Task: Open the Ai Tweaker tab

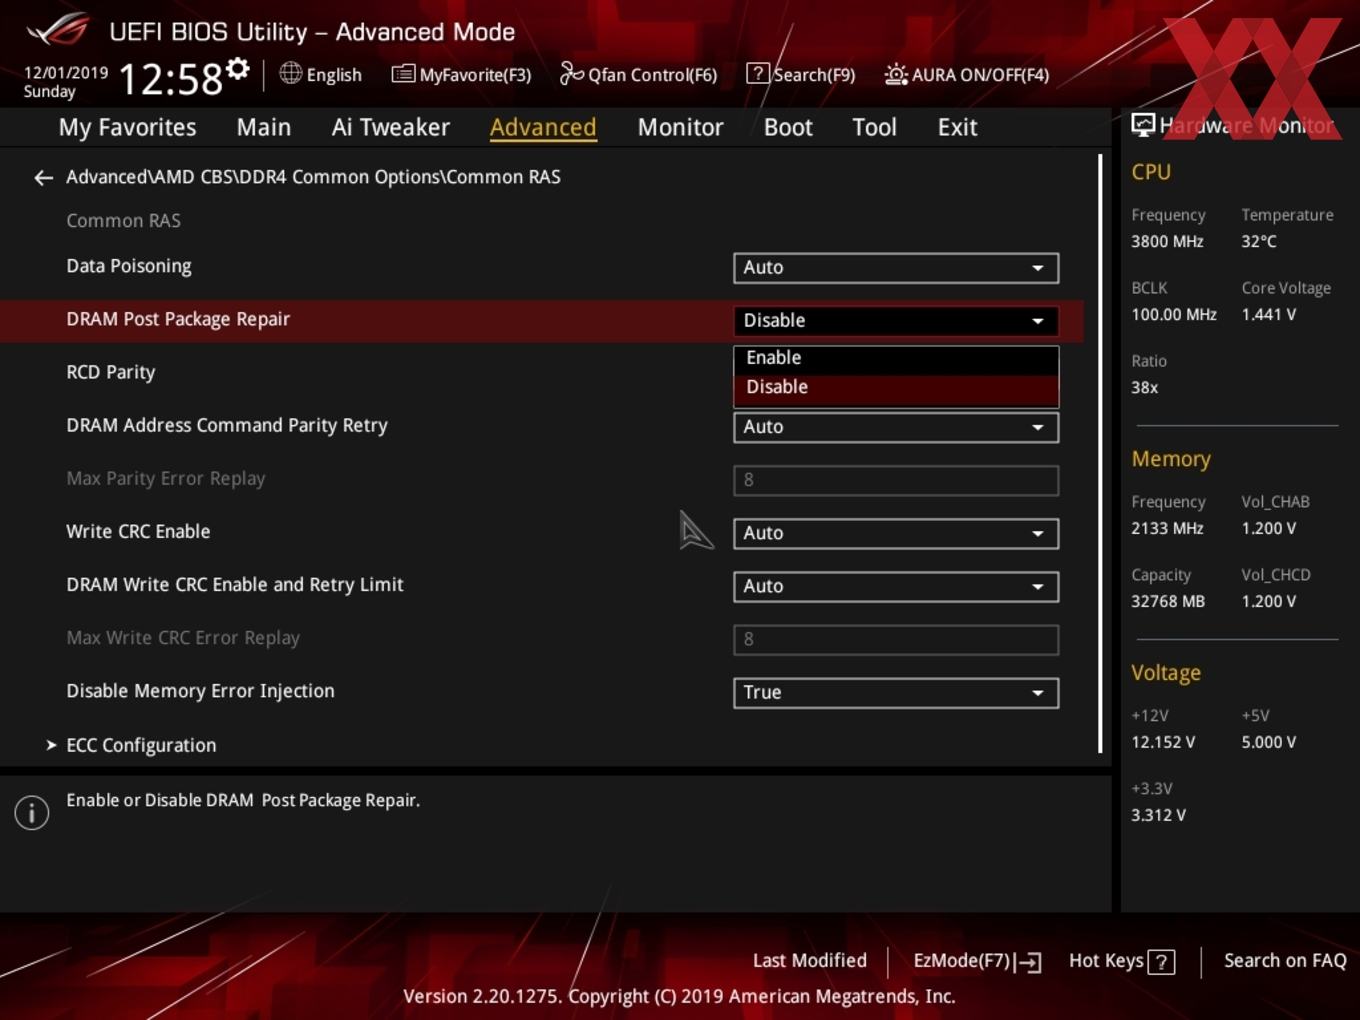Action: pyautogui.click(x=391, y=127)
